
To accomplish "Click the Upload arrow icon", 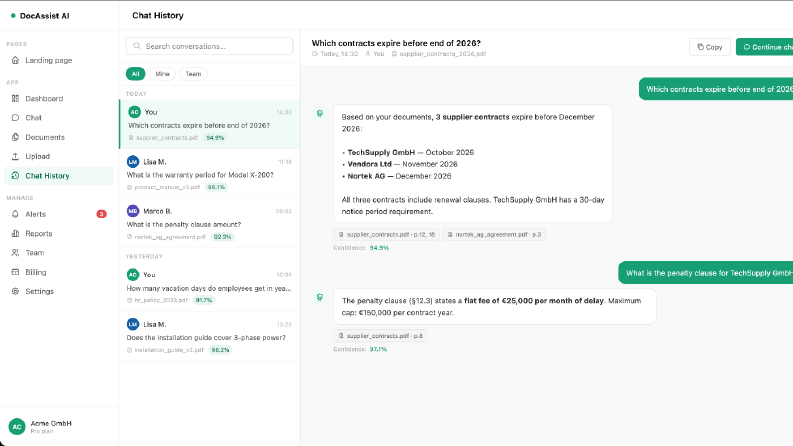I will [x=15, y=156].
